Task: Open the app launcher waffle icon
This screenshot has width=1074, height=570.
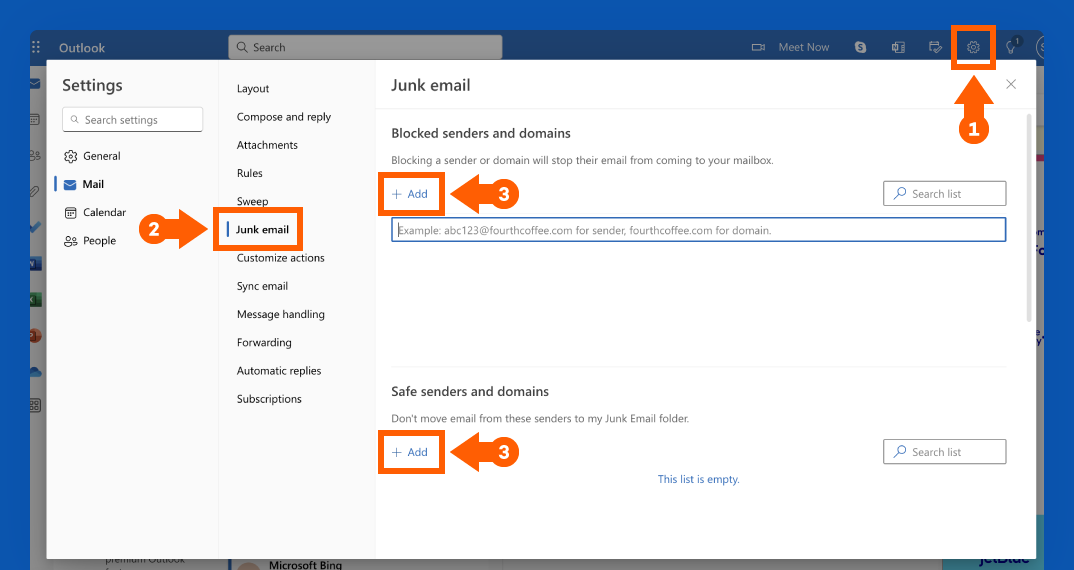Action: (x=36, y=47)
